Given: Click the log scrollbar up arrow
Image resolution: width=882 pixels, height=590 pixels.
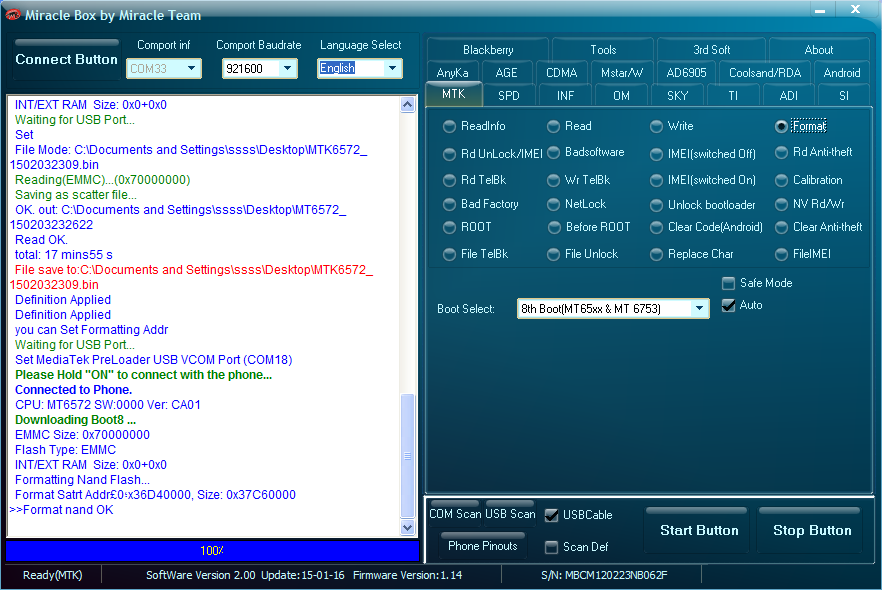Looking at the screenshot, I should click(408, 105).
